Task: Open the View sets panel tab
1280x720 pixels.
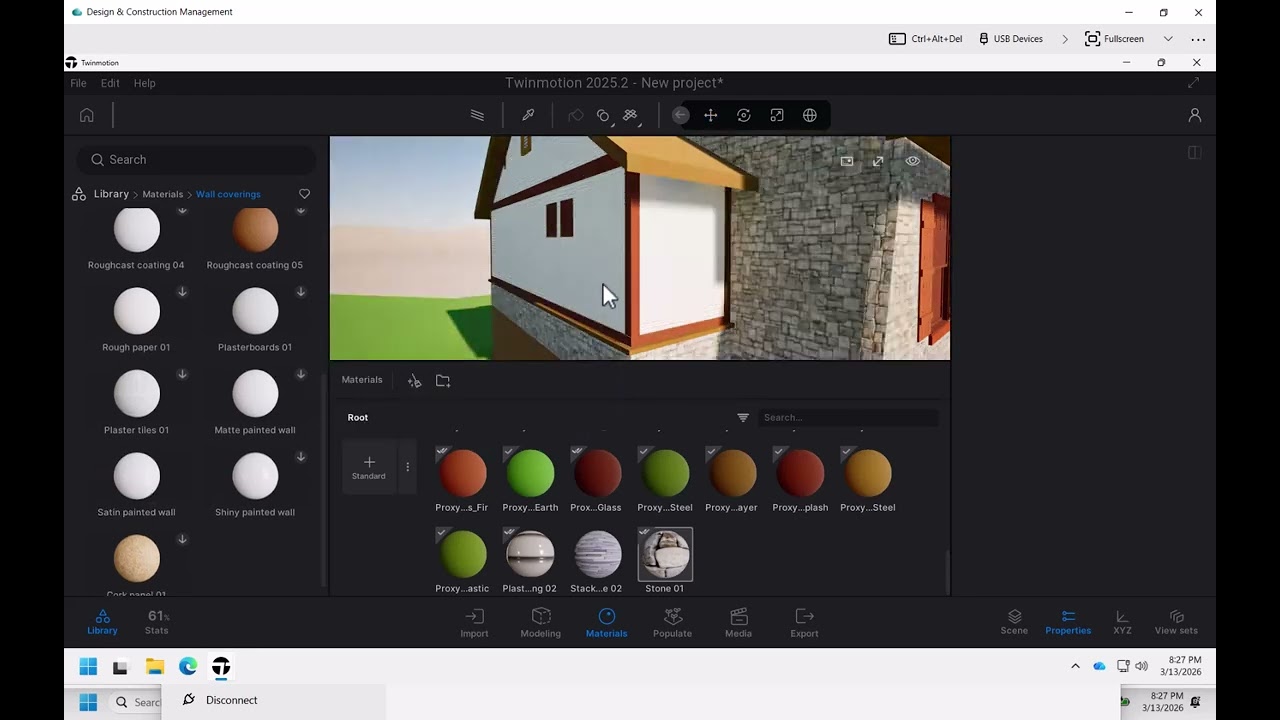Action: 1176,622
